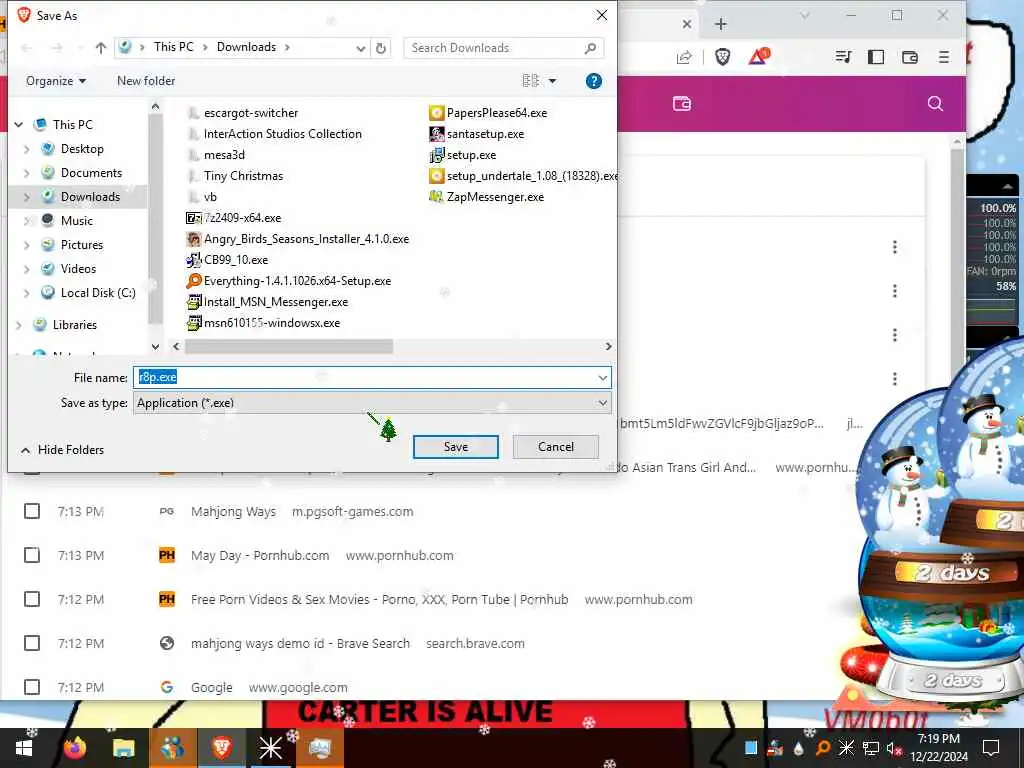
Task: Refresh the Downloads folder listing
Action: pos(381,48)
